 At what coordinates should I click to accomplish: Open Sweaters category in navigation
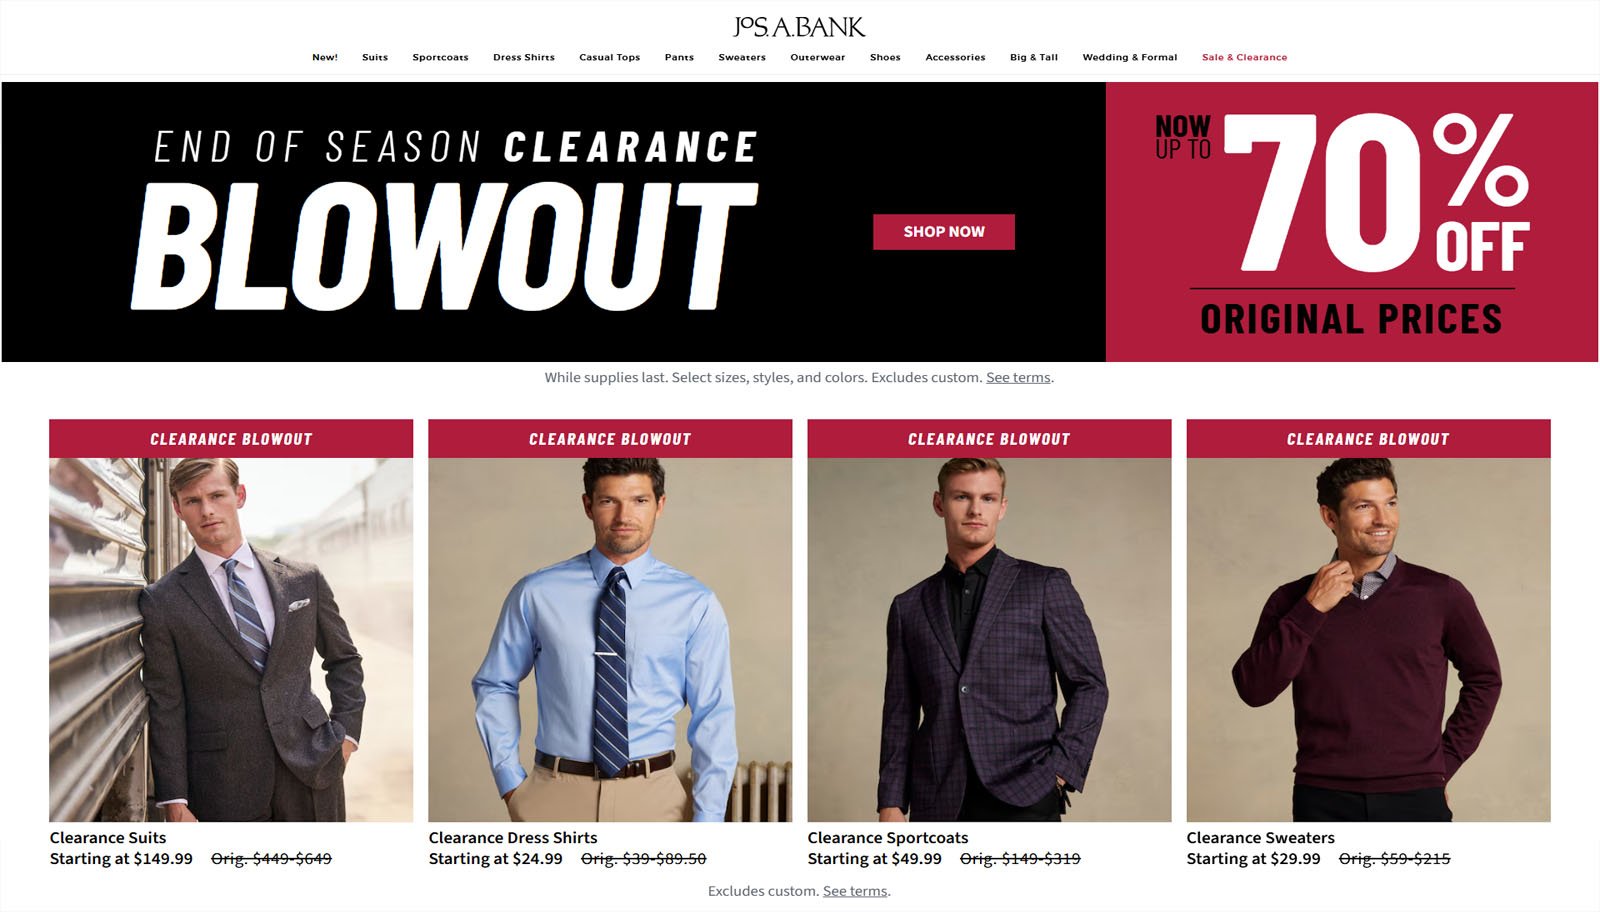pyautogui.click(x=742, y=57)
